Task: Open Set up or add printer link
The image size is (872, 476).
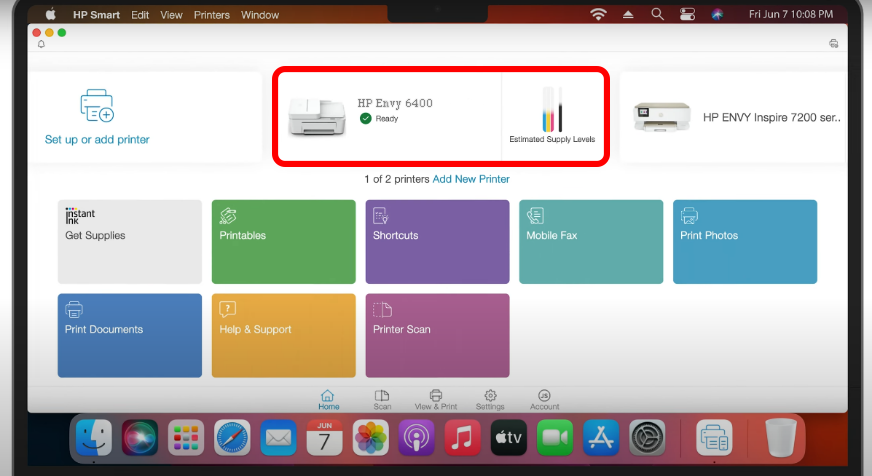Action: pyautogui.click(x=97, y=140)
